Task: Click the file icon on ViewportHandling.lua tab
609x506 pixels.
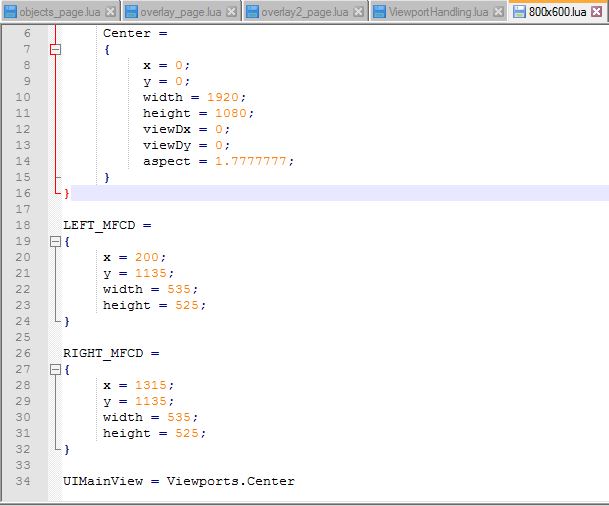Action: (379, 12)
